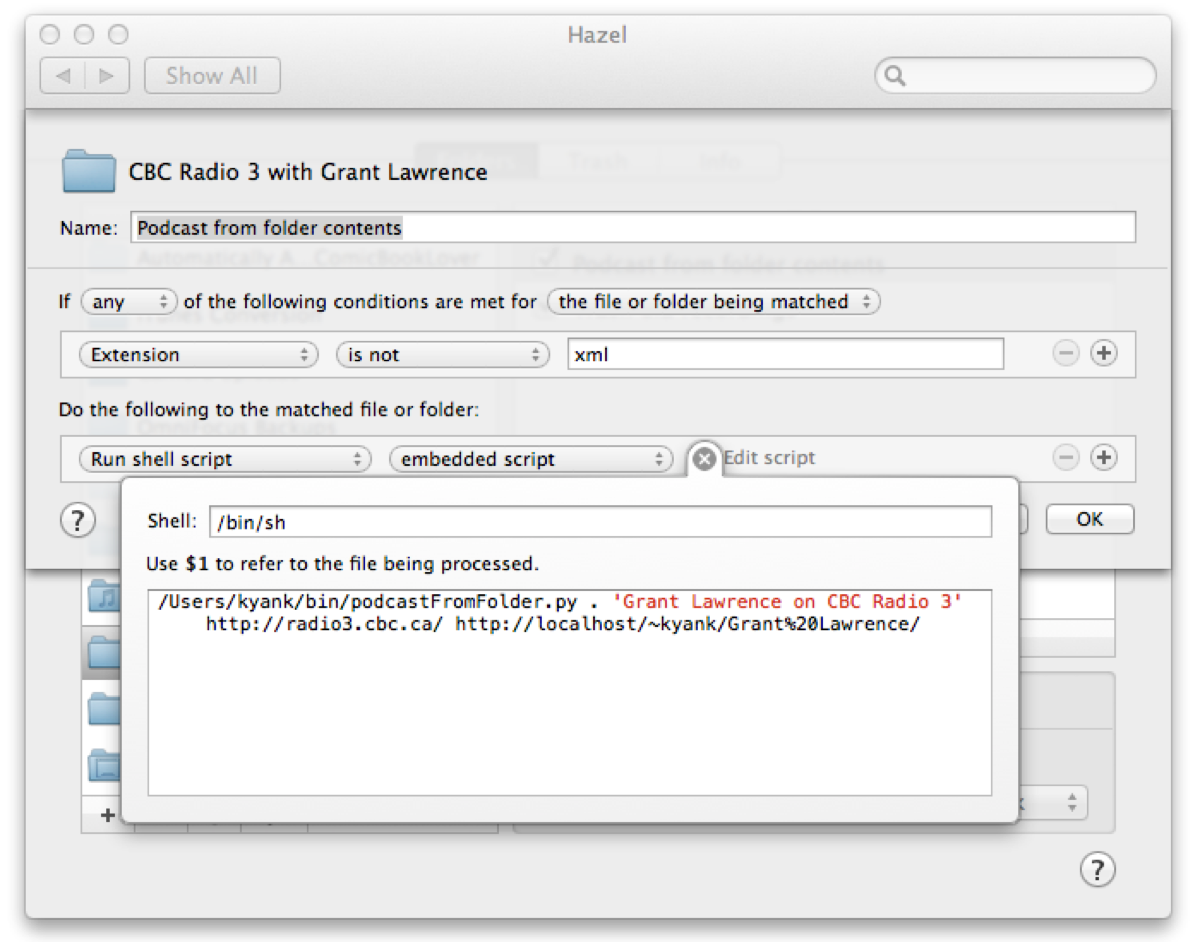The image size is (1200, 942).
Task: Click the CBC Radio 3 folder icon
Action: click(89, 171)
